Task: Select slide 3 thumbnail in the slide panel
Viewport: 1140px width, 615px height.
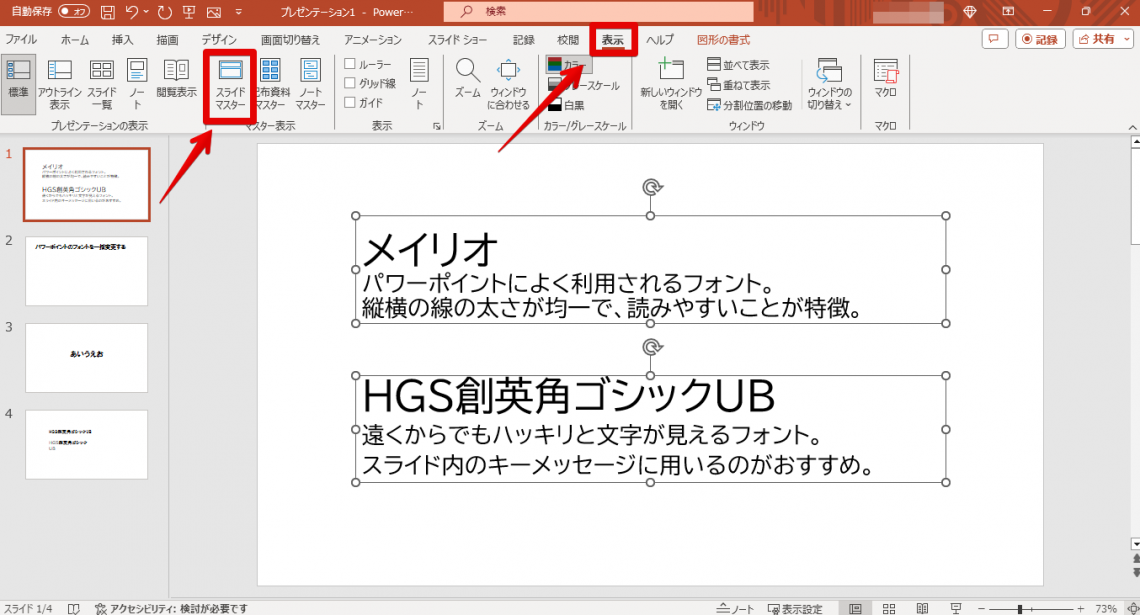Action: (87, 357)
